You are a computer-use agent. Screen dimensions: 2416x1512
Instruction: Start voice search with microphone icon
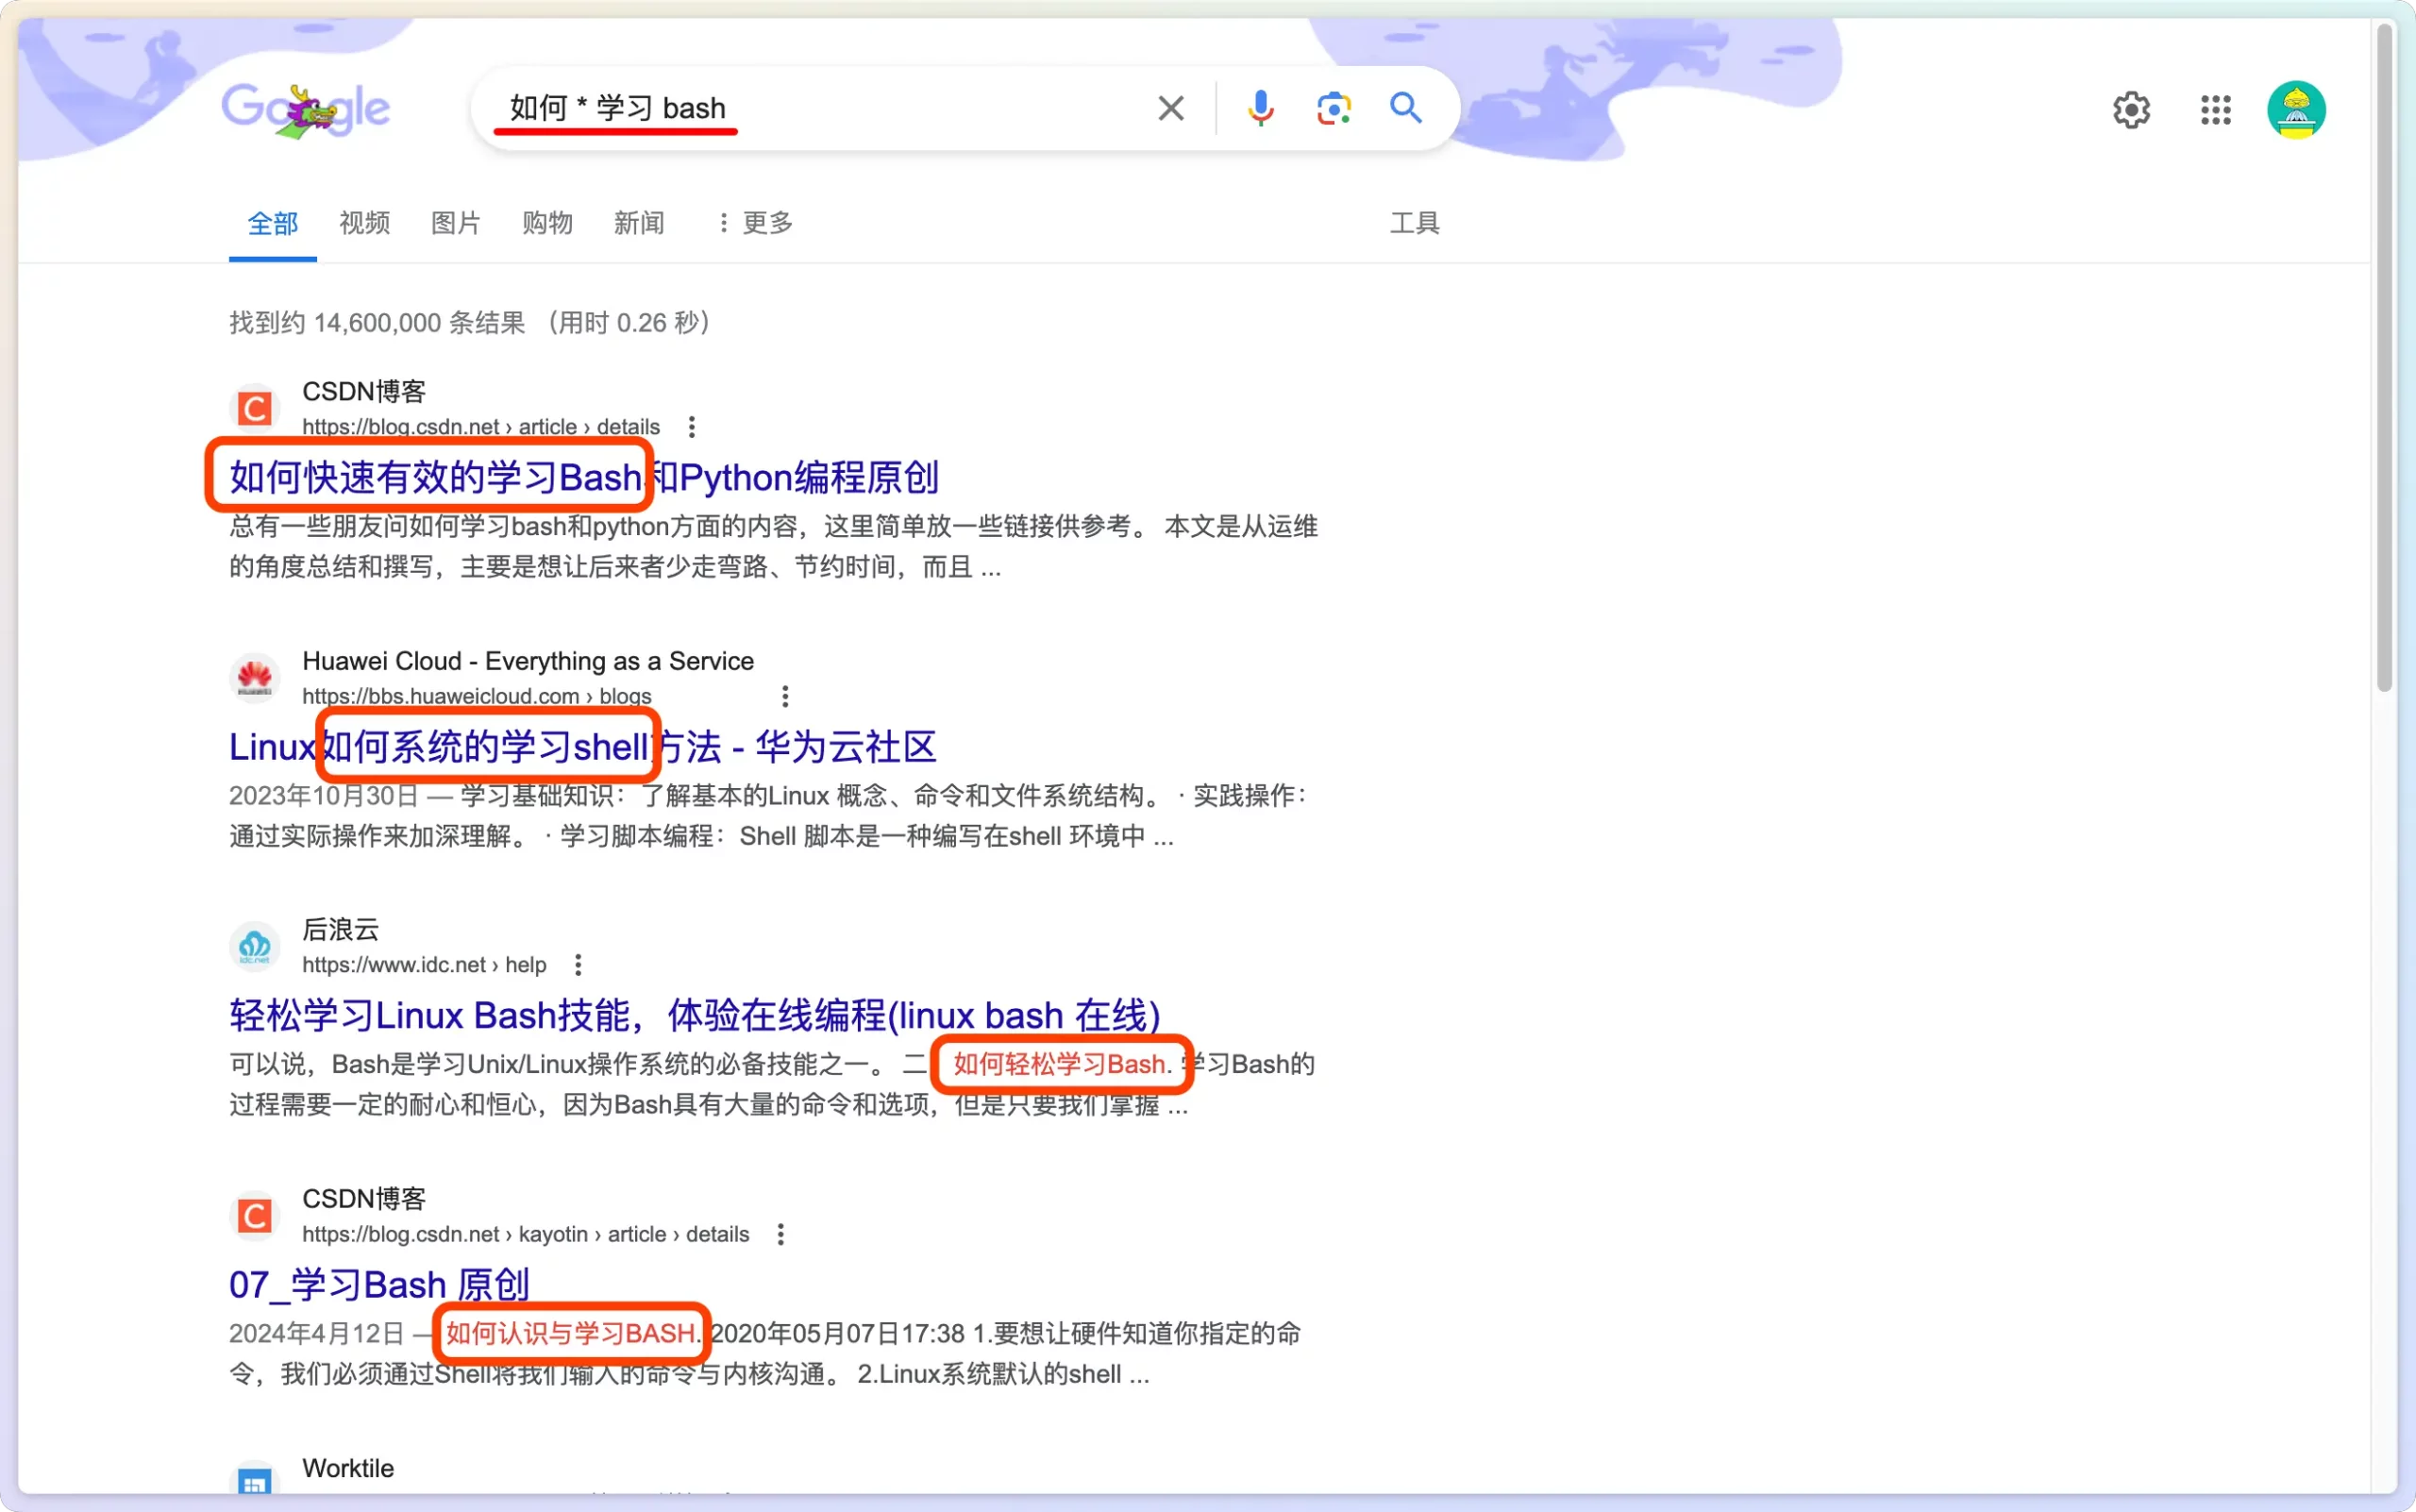point(1260,108)
